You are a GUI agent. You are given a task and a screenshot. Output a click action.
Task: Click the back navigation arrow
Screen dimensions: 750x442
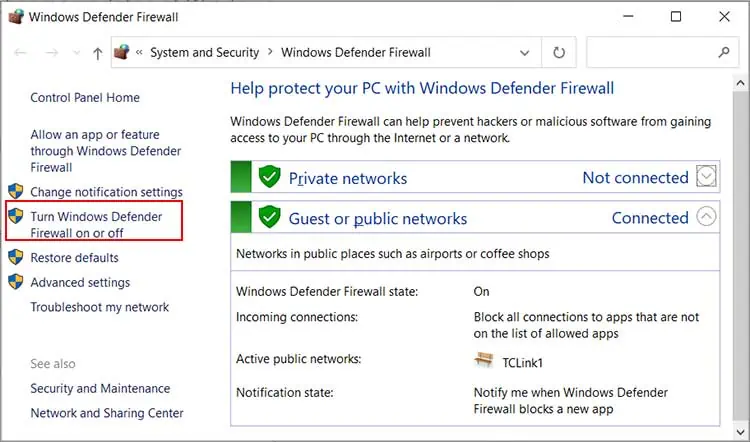pyautogui.click(x=21, y=52)
